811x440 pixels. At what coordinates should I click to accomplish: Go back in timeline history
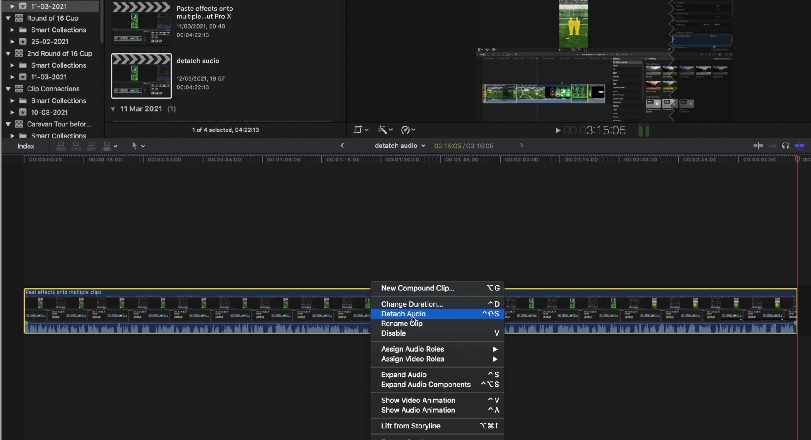(342, 146)
